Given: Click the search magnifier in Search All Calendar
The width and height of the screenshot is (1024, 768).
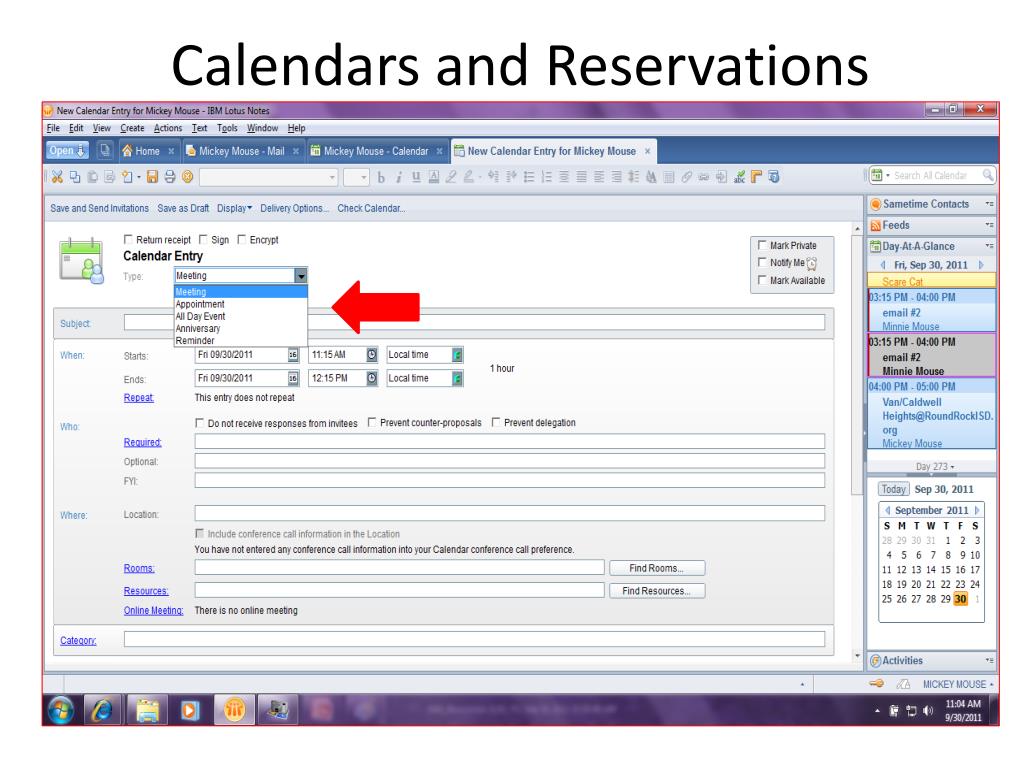Looking at the screenshot, I should (x=987, y=175).
